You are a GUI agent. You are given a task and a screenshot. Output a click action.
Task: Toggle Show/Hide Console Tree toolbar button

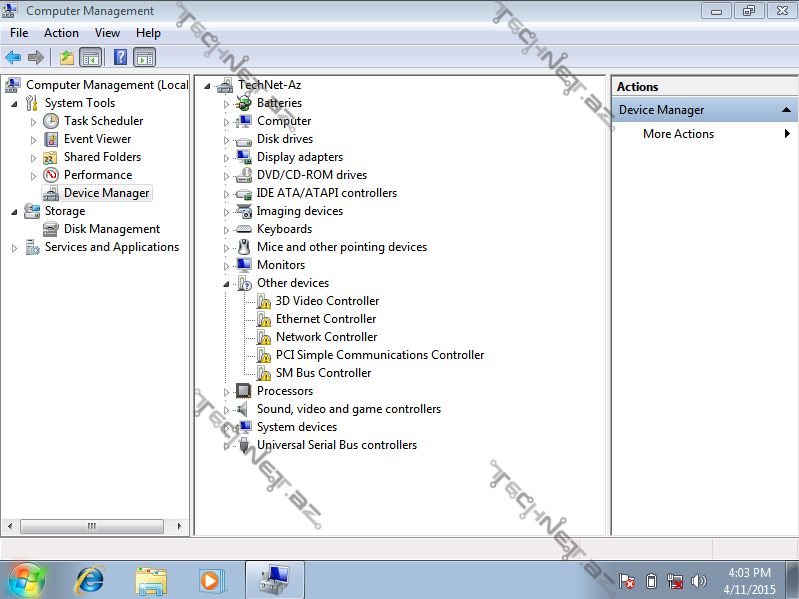90,57
